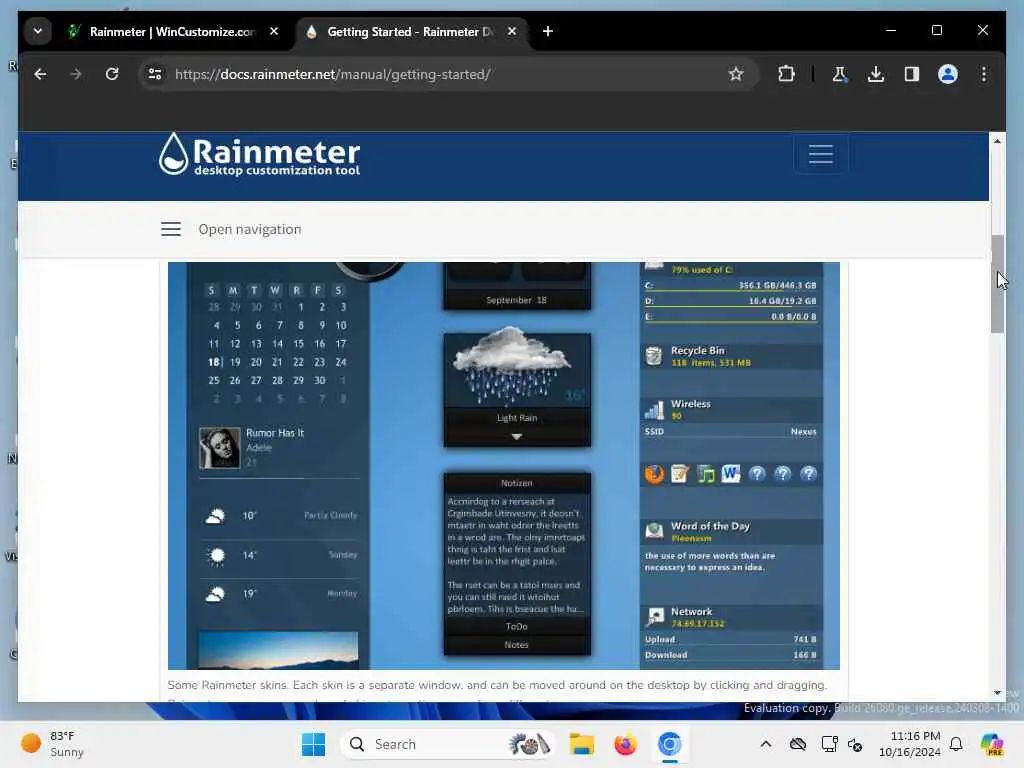1024x768 pixels.
Task: Open the Windows Start menu
Action: 313,744
